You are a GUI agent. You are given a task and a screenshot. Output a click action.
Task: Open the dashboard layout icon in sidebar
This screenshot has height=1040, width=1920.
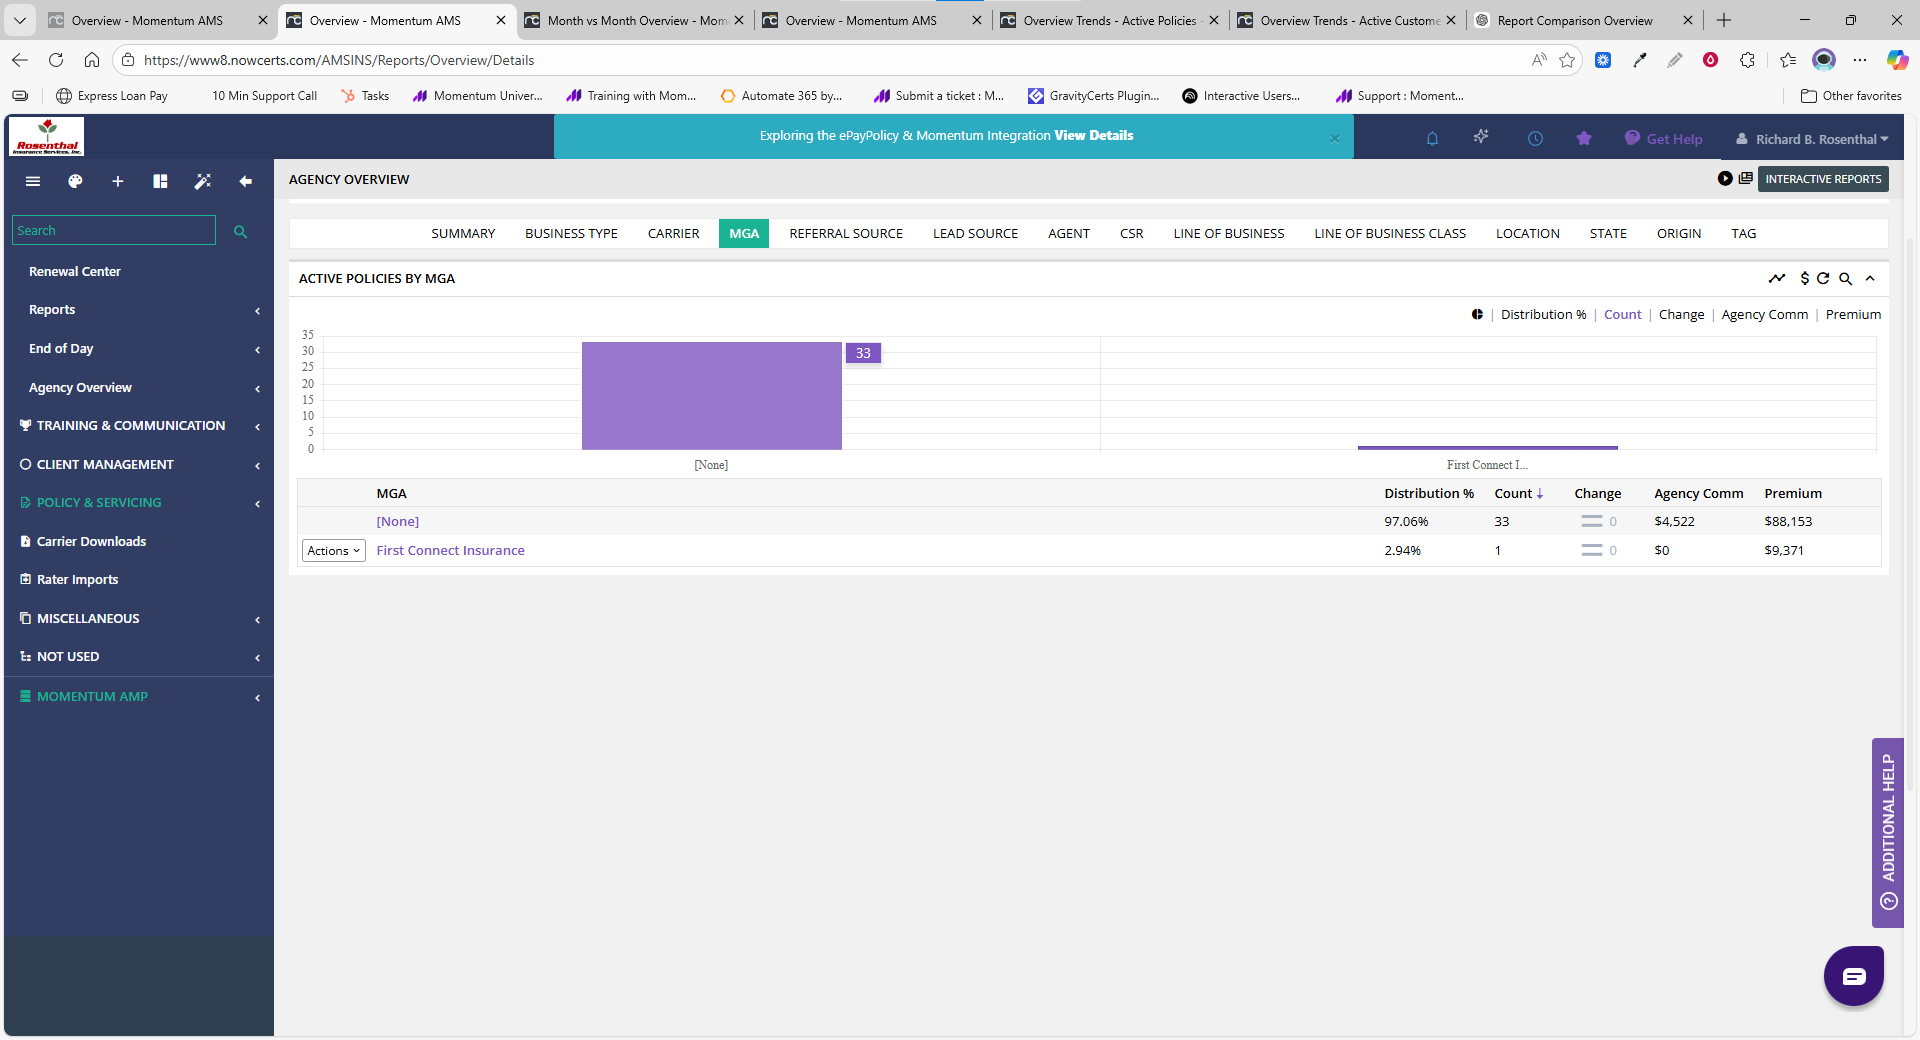click(x=160, y=181)
